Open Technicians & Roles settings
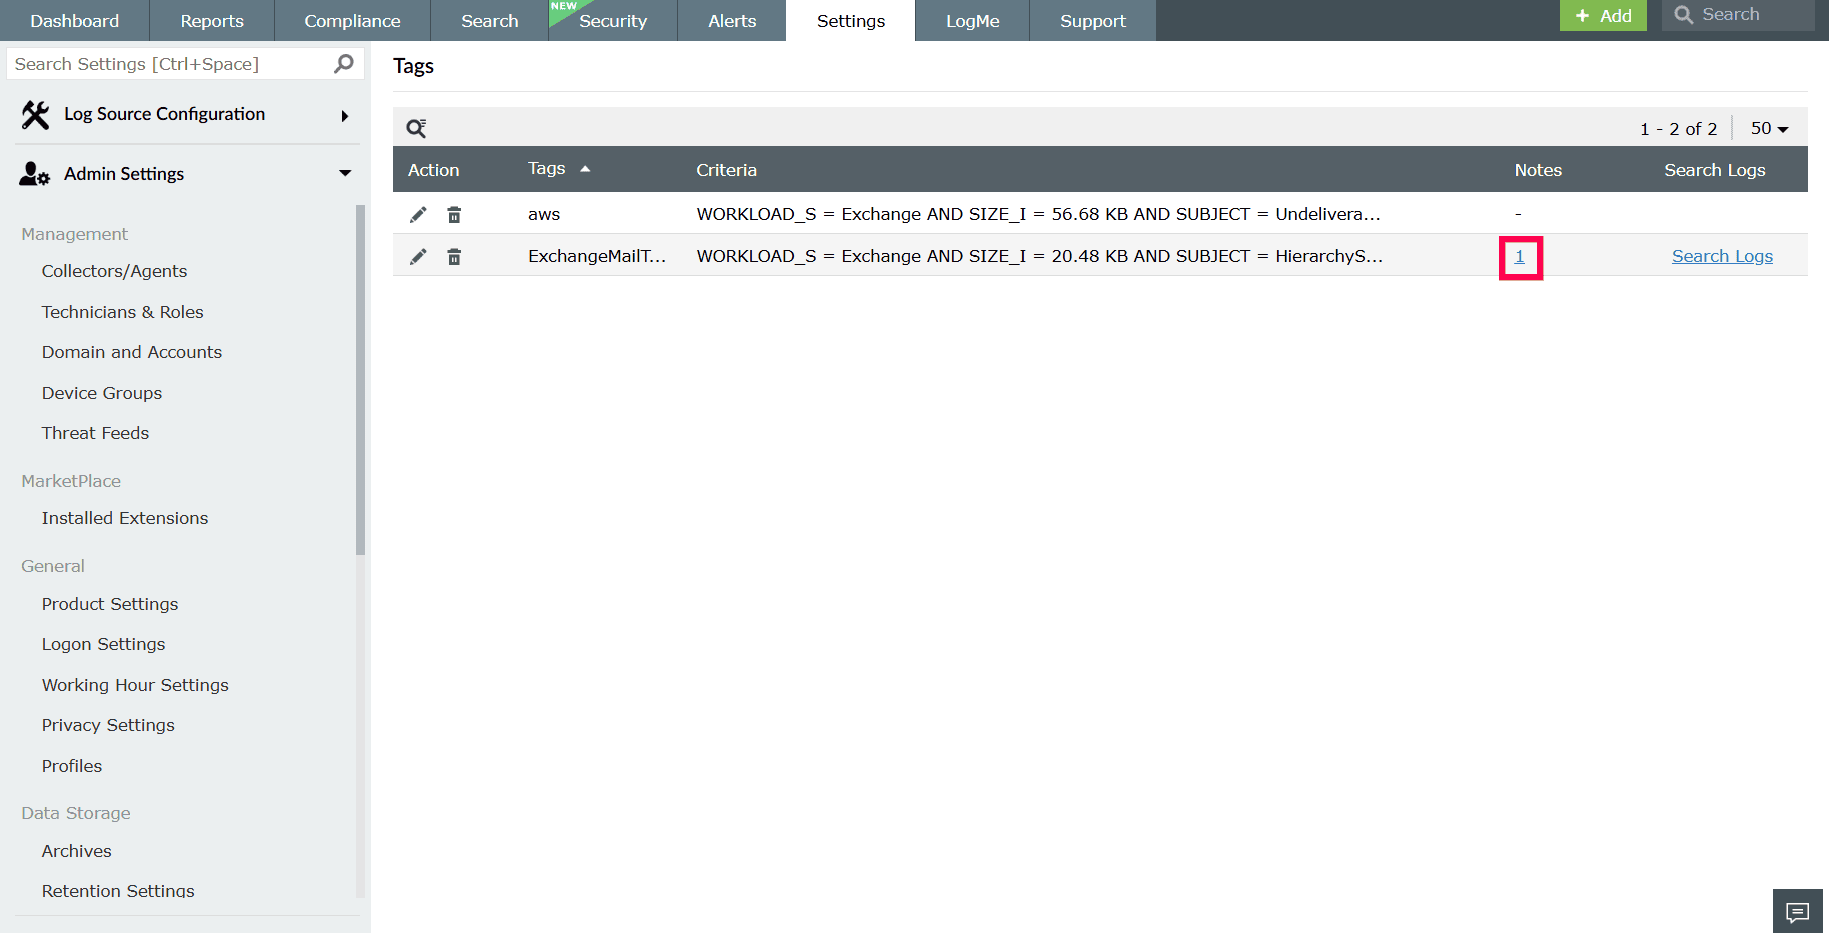1829x933 pixels. (x=122, y=312)
